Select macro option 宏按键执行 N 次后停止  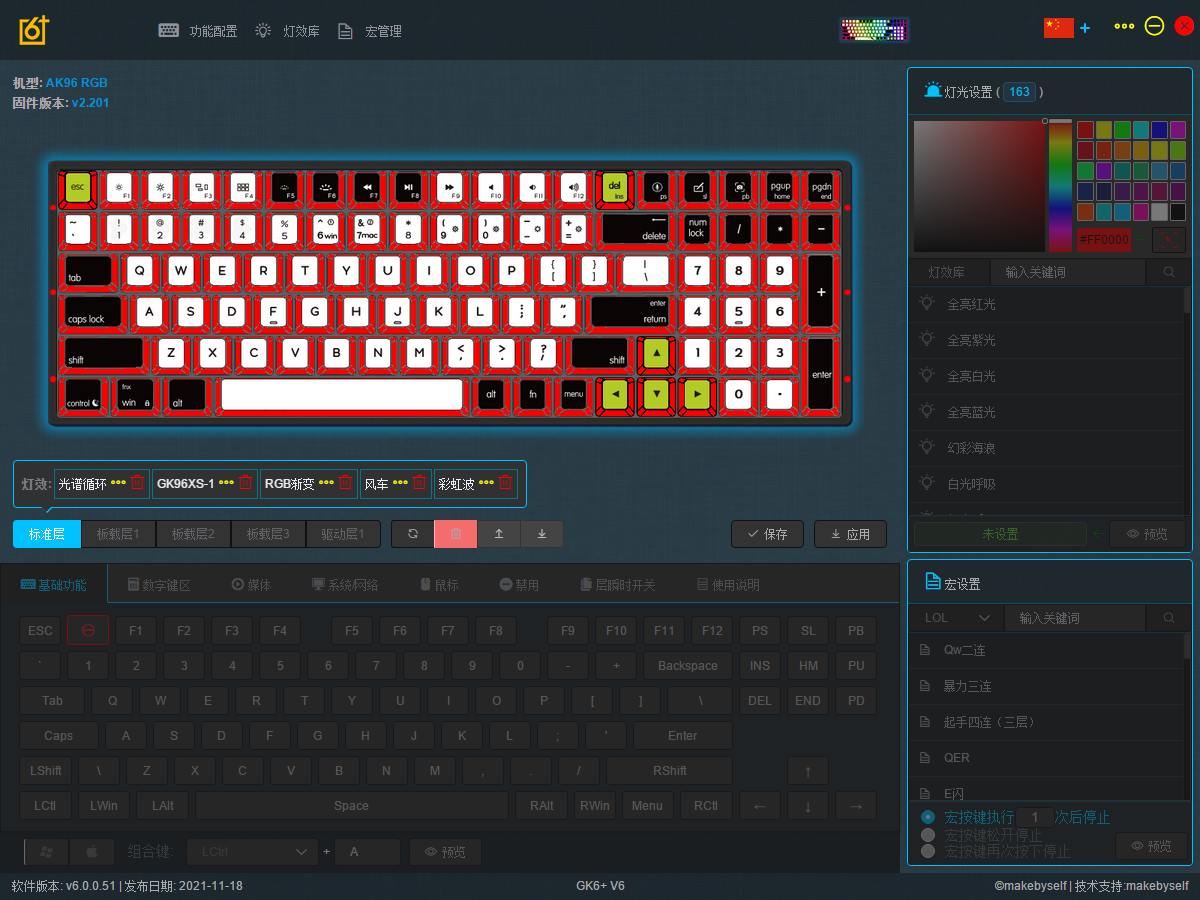928,817
